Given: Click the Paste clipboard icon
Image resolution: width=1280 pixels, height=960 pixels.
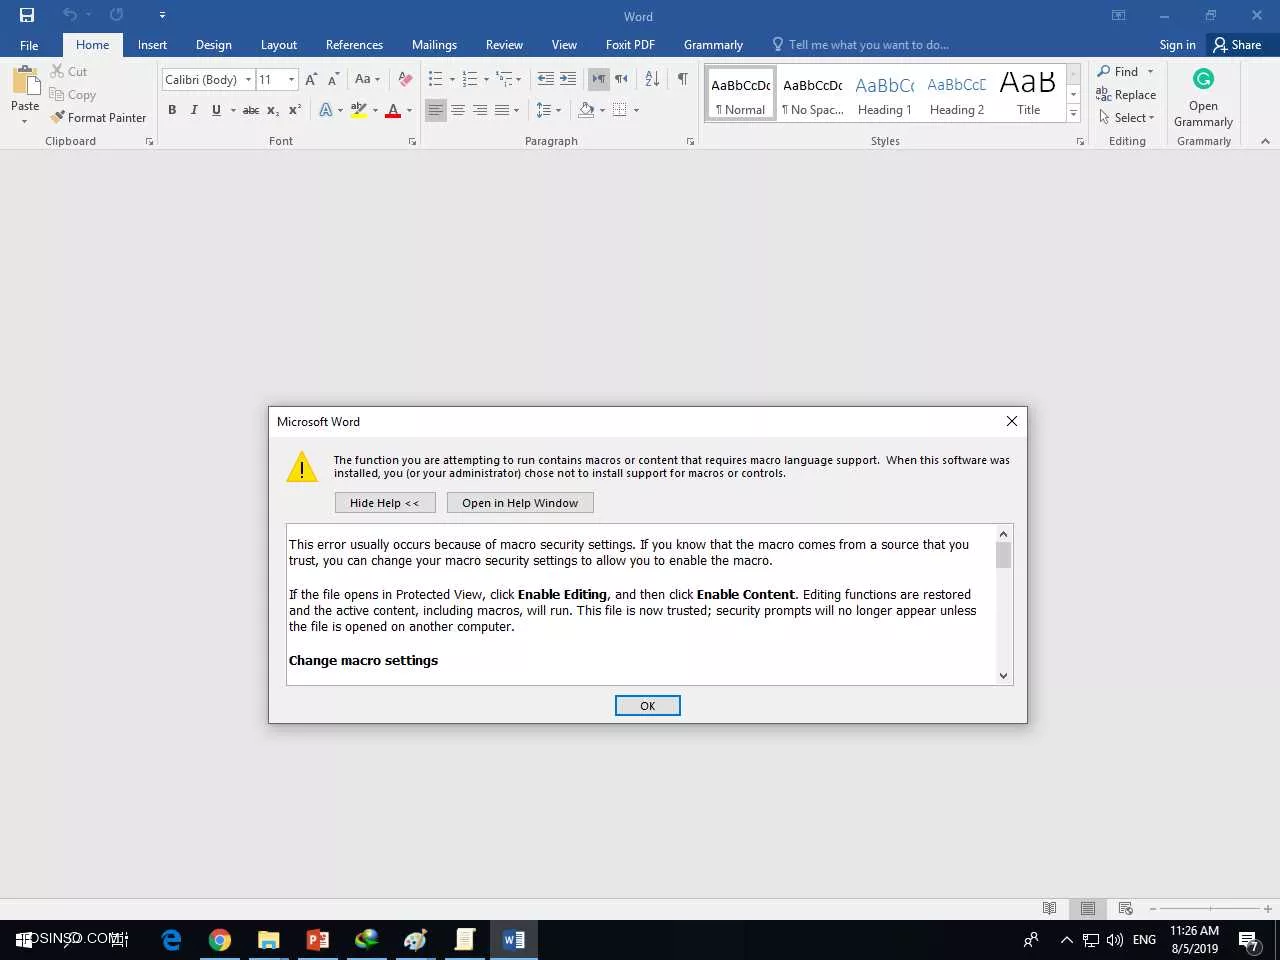Looking at the screenshot, I should [x=25, y=81].
